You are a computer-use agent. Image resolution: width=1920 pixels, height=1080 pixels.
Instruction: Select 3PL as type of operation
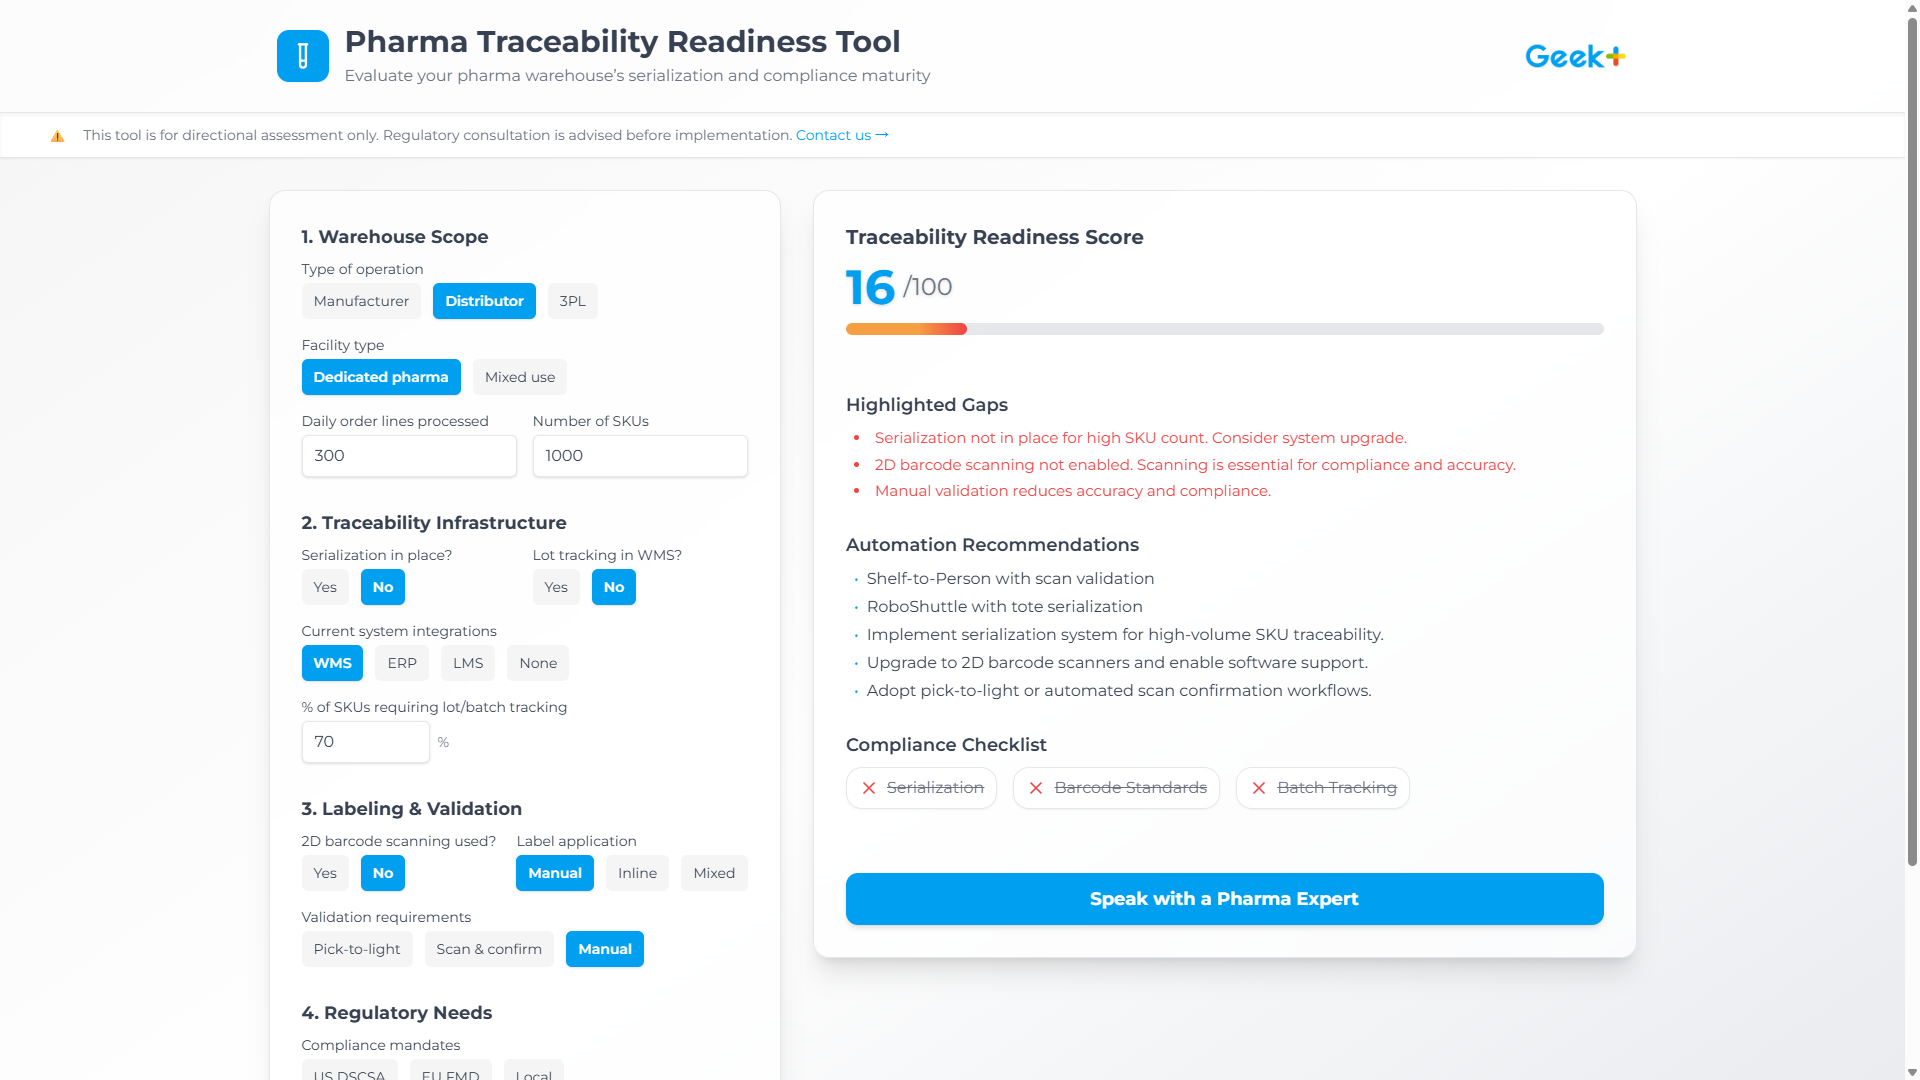coord(572,300)
